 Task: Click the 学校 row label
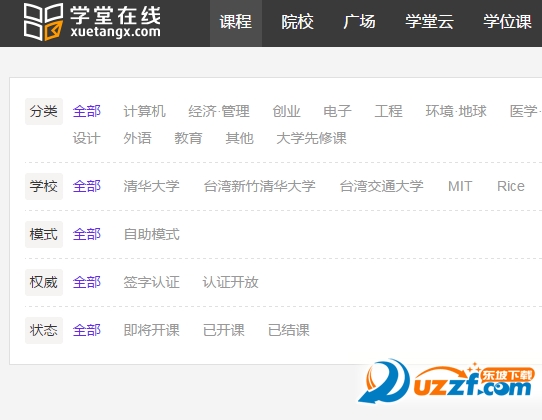tap(44, 186)
